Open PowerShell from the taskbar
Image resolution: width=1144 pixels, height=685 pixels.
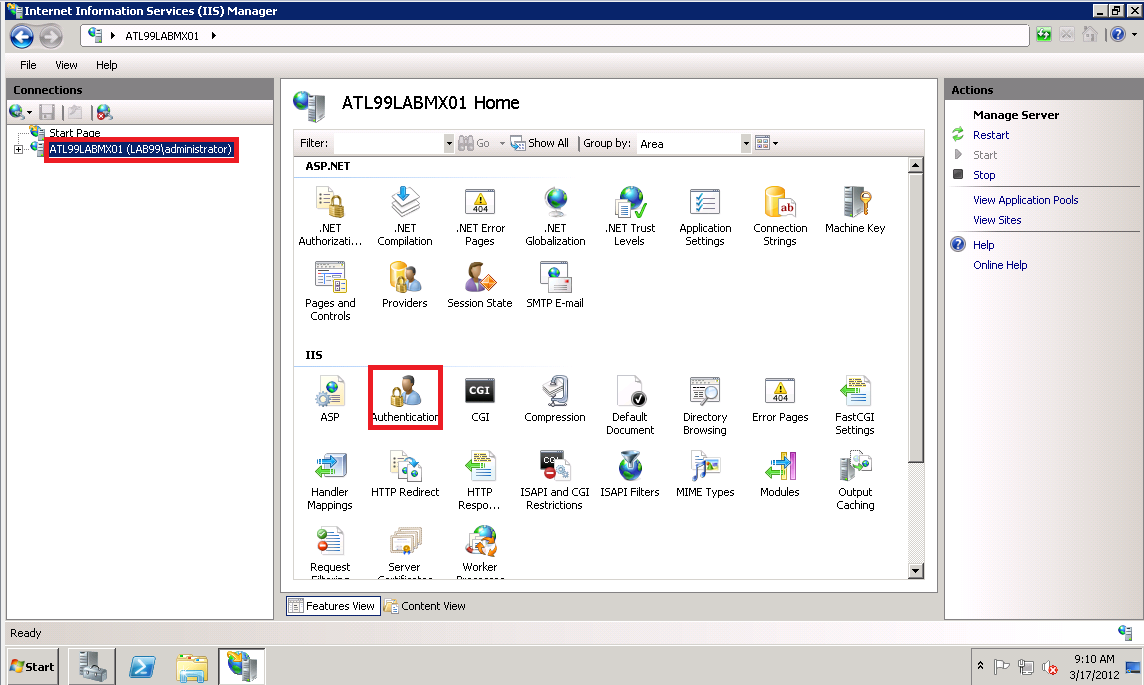click(142, 666)
